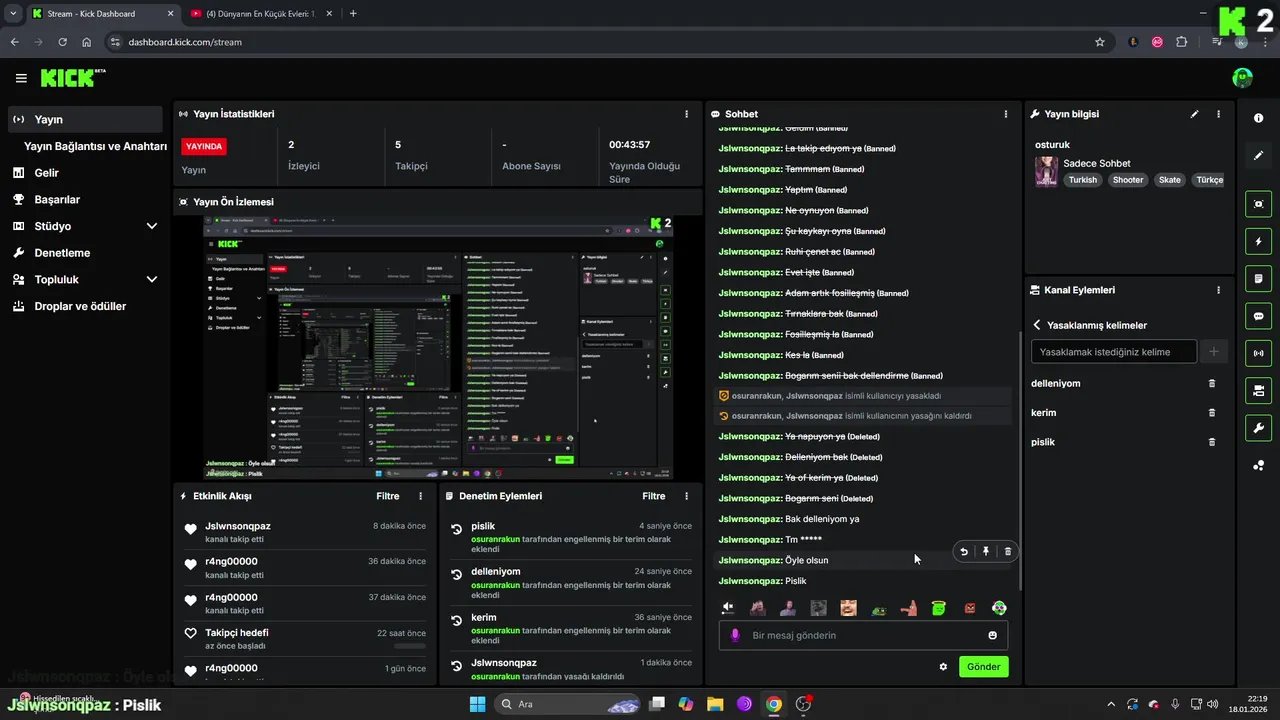The height and width of the screenshot is (720, 1280).
Task: Pin the hovered chat message
Action: pyautogui.click(x=986, y=551)
